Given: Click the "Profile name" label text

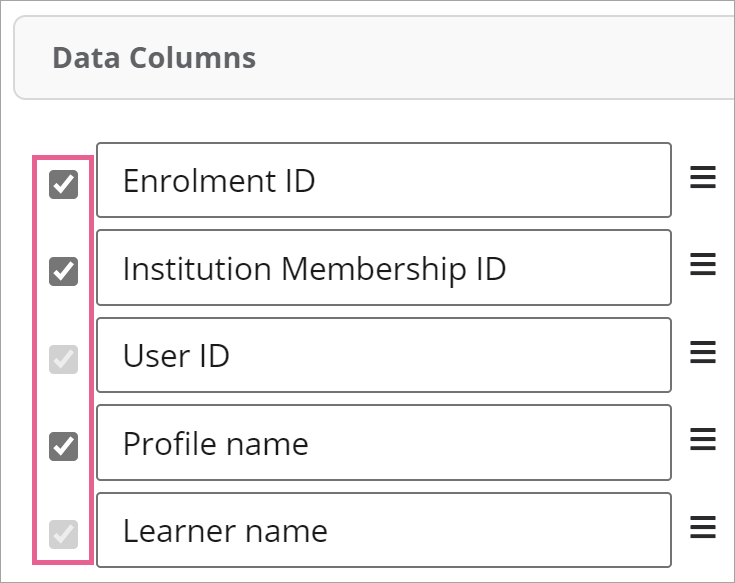Looking at the screenshot, I should click(216, 444).
